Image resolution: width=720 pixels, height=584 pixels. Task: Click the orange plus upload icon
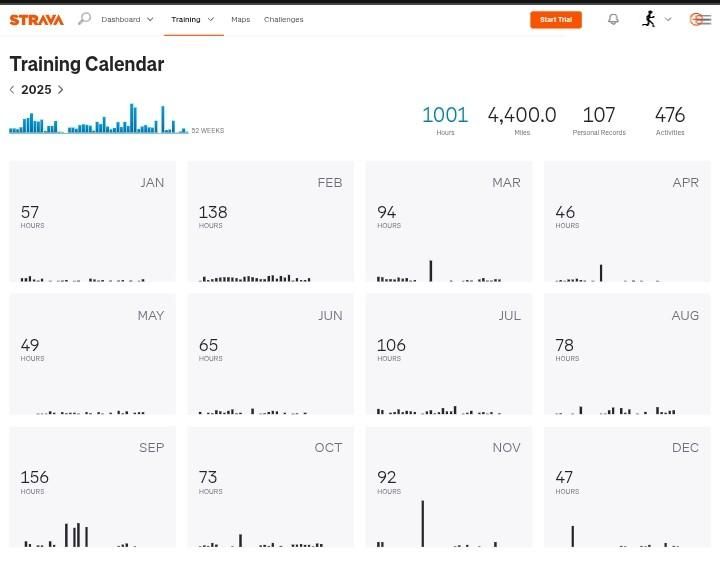pos(697,19)
